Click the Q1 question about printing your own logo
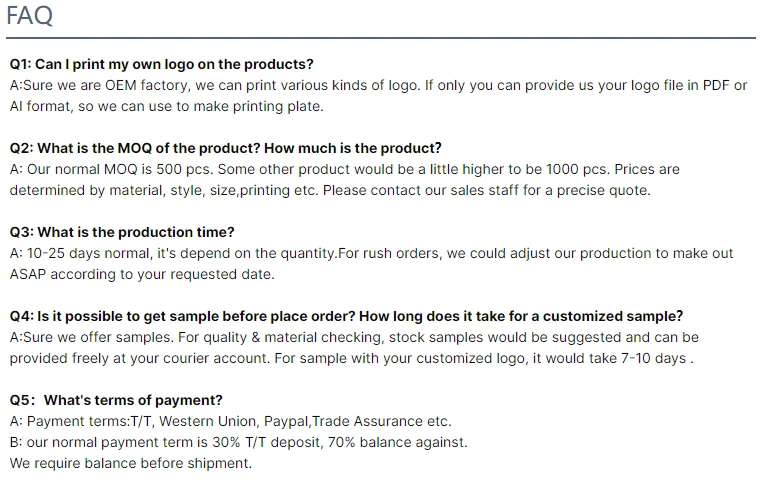The width and height of the screenshot is (772, 480). pos(161,65)
